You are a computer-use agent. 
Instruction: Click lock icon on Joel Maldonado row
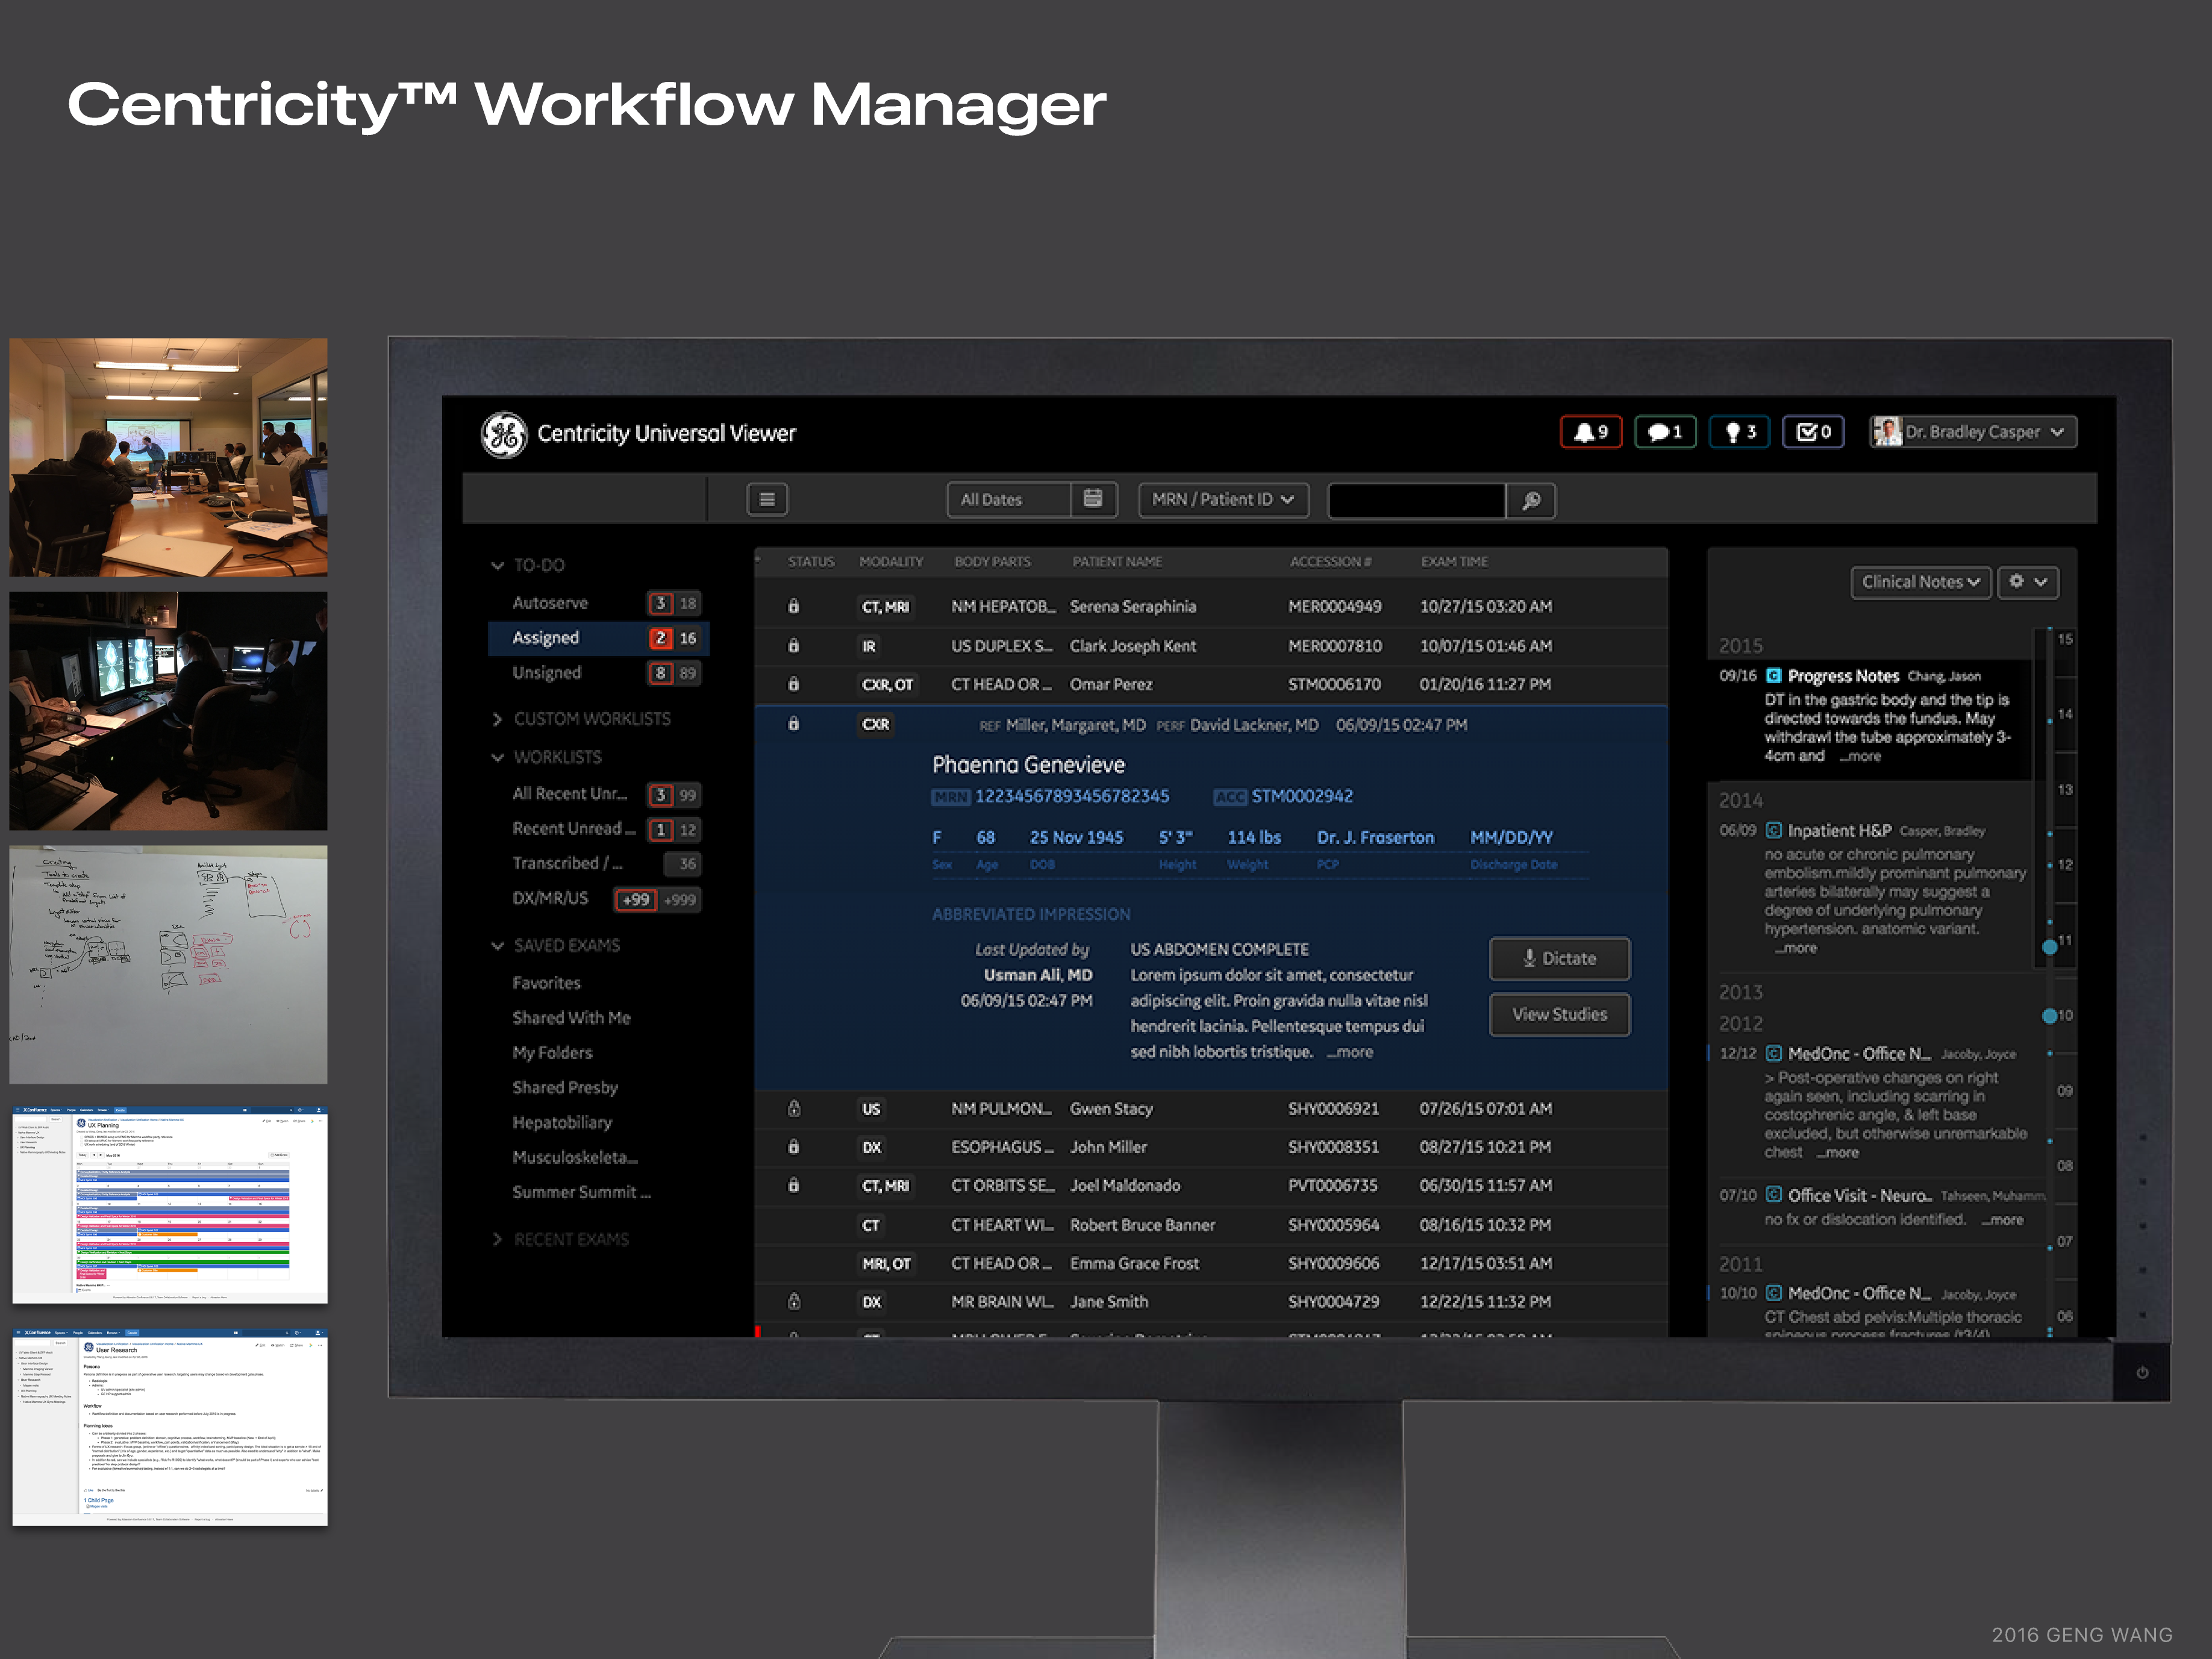click(794, 1185)
